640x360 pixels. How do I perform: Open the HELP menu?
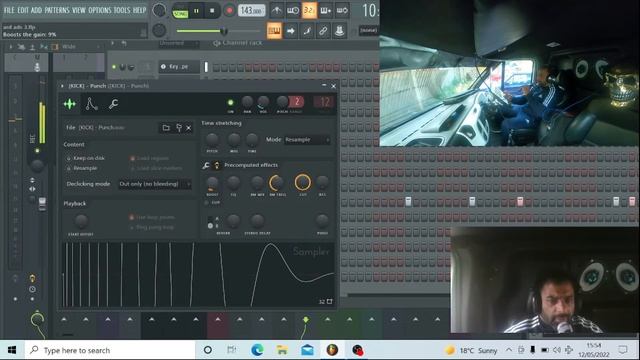coord(139,10)
